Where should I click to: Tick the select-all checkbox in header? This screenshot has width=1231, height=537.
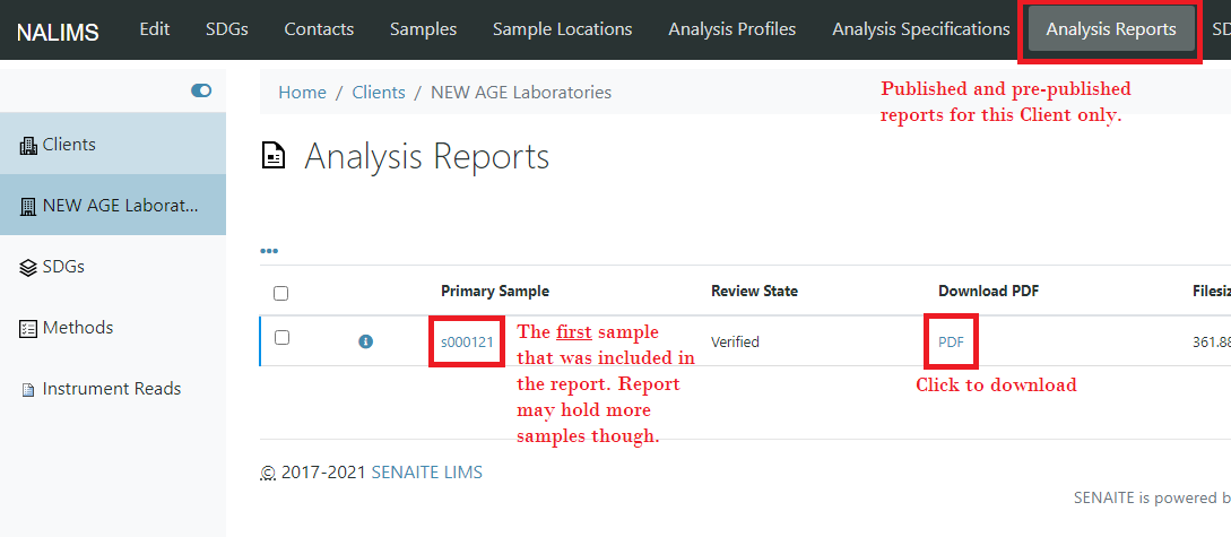tap(281, 293)
